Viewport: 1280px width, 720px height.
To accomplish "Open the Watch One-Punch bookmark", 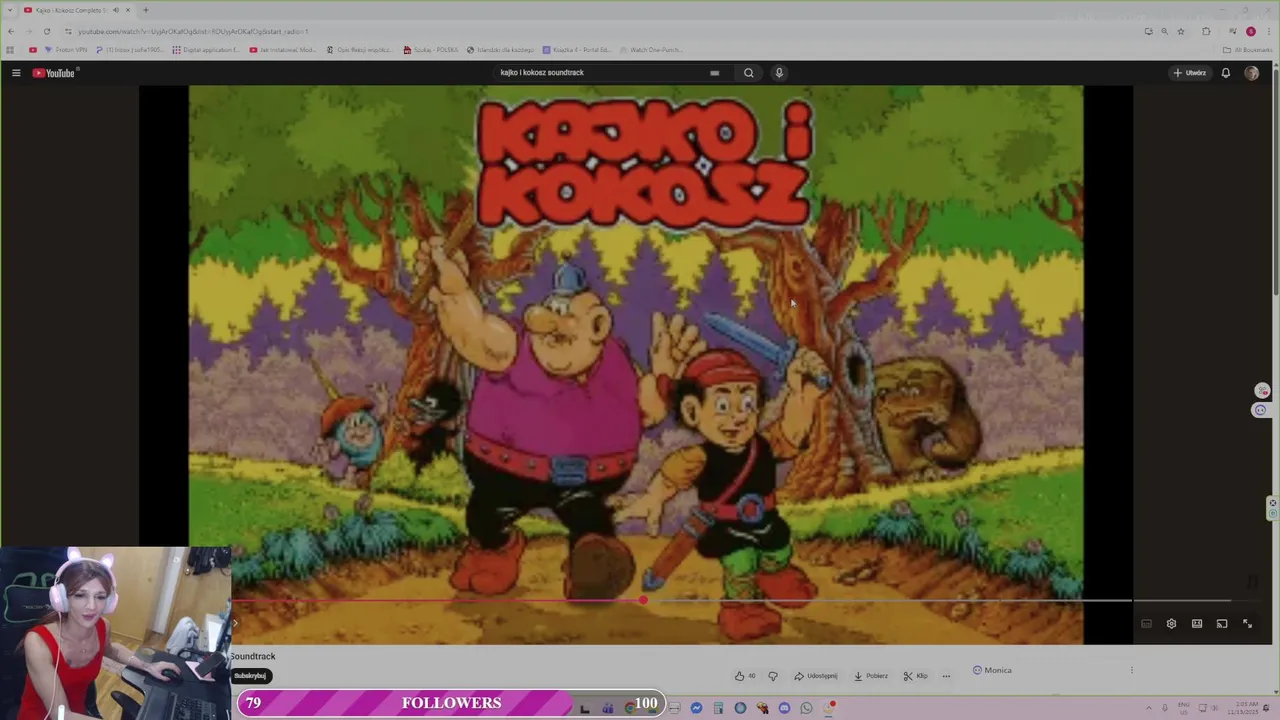I will tap(650, 50).
